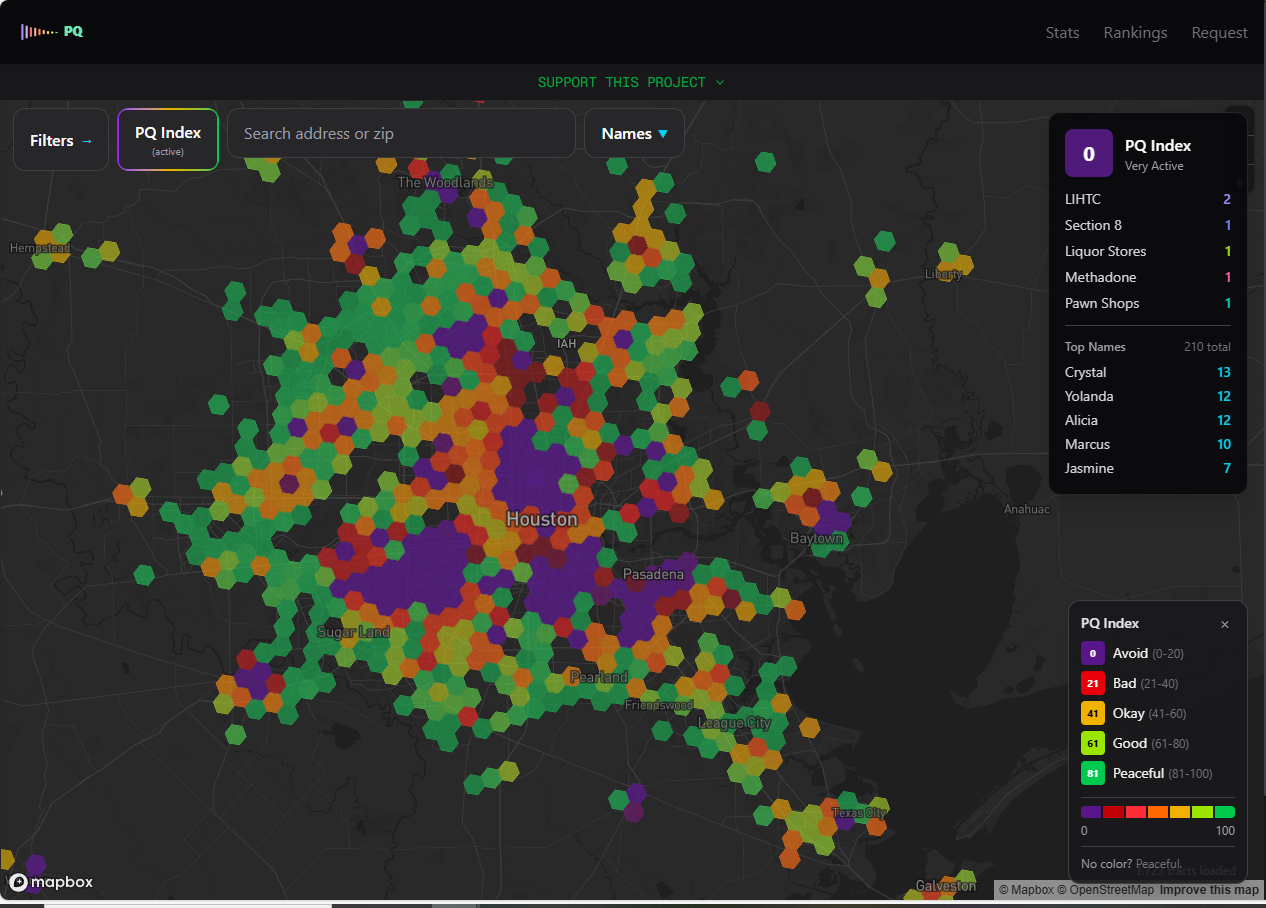Image resolution: width=1266 pixels, height=908 pixels.
Task: Click the Improve this map link
Action: click(x=1211, y=890)
